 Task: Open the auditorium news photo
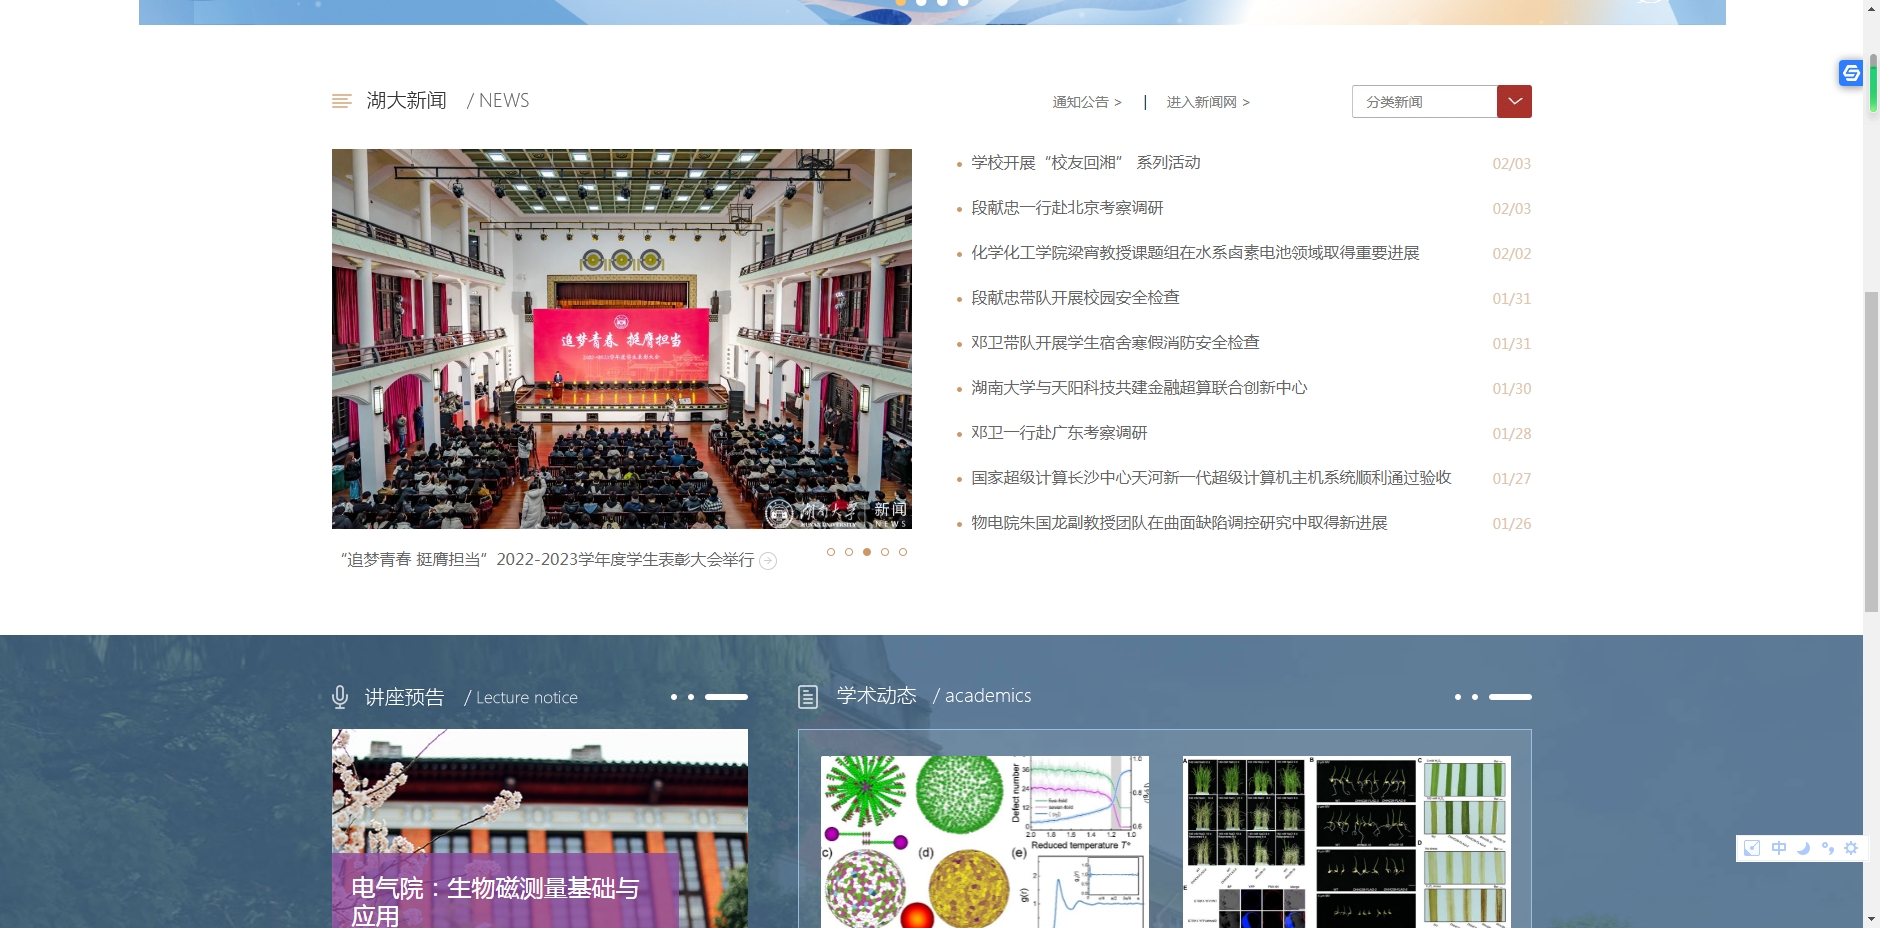point(621,339)
